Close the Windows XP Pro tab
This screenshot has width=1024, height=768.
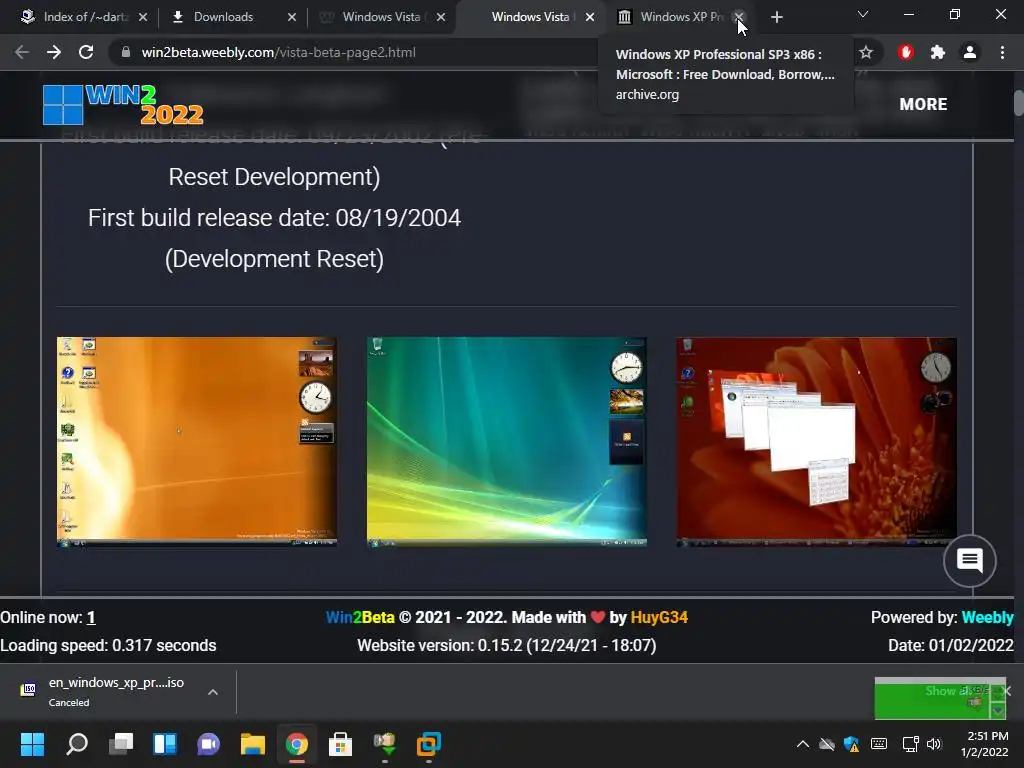point(739,17)
